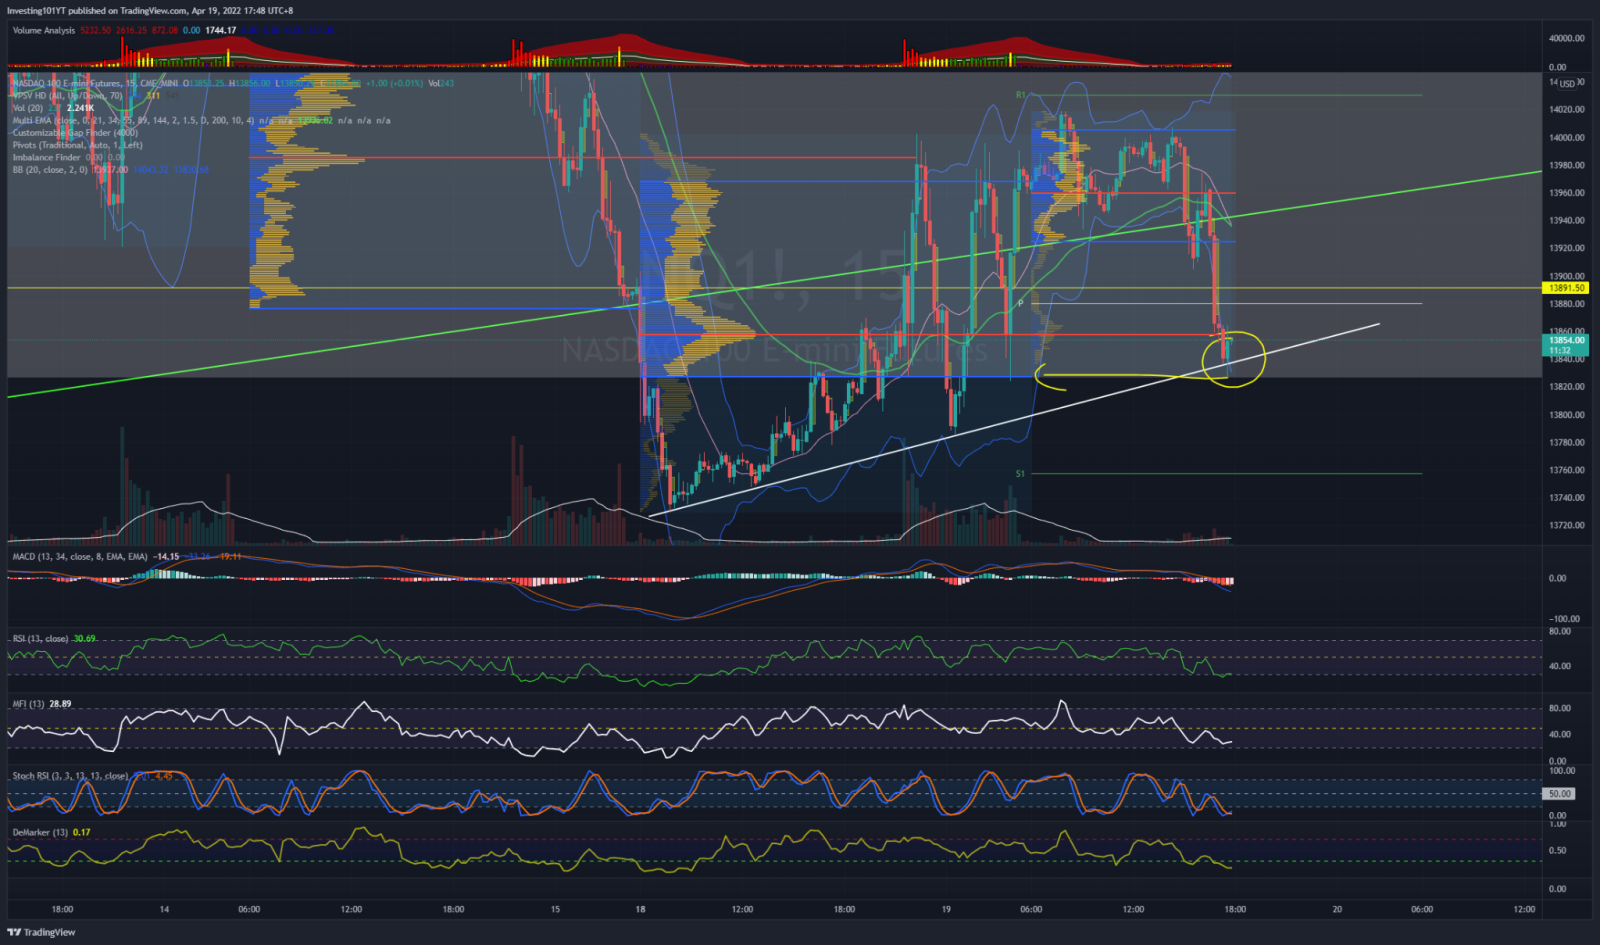
Task: Click the date 15 on the time axis
Action: click(555, 910)
